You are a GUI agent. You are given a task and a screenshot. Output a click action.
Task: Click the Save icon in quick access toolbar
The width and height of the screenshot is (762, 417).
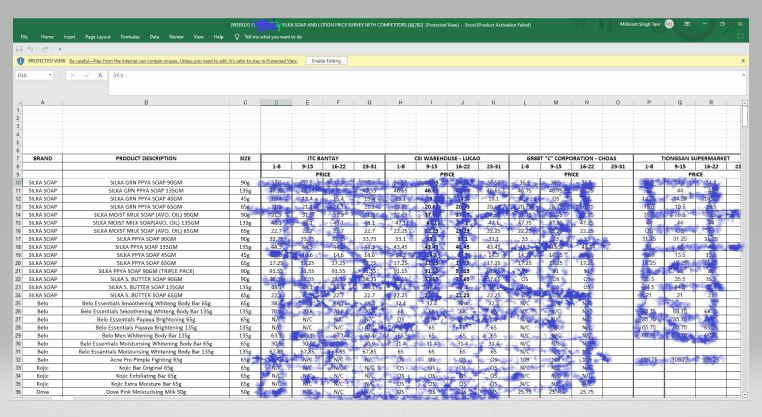point(19,49)
